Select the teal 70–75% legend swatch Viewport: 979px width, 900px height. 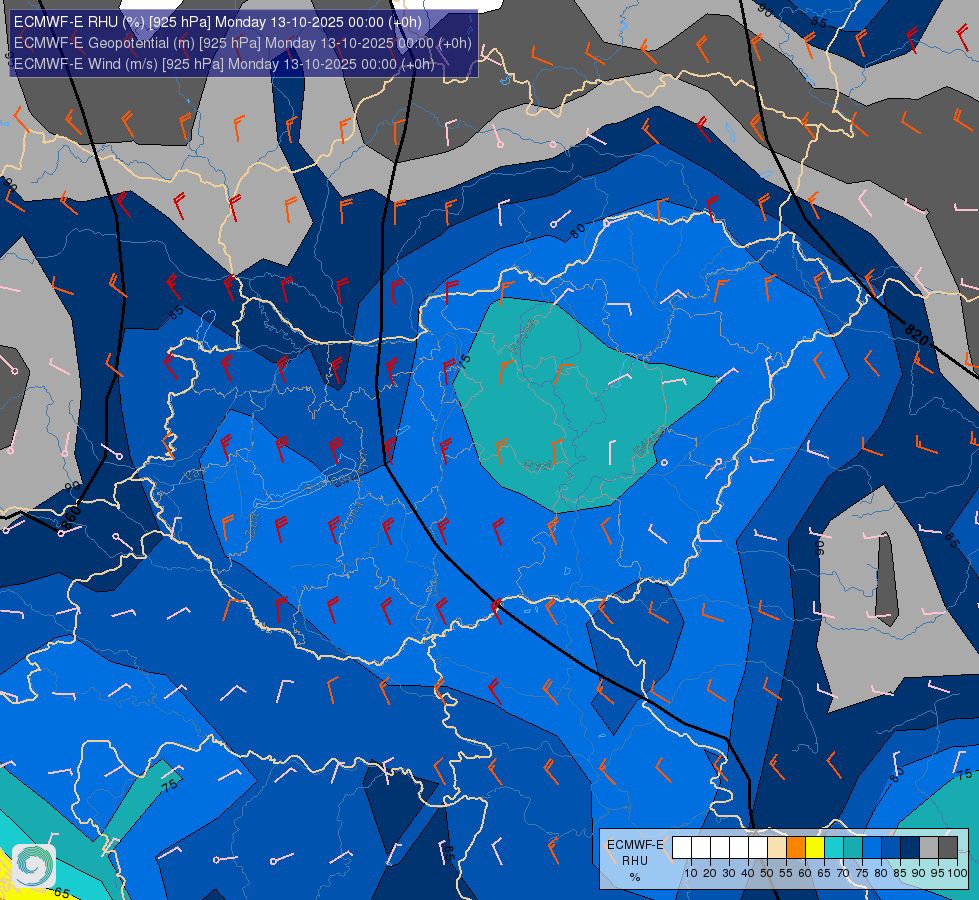click(x=853, y=848)
